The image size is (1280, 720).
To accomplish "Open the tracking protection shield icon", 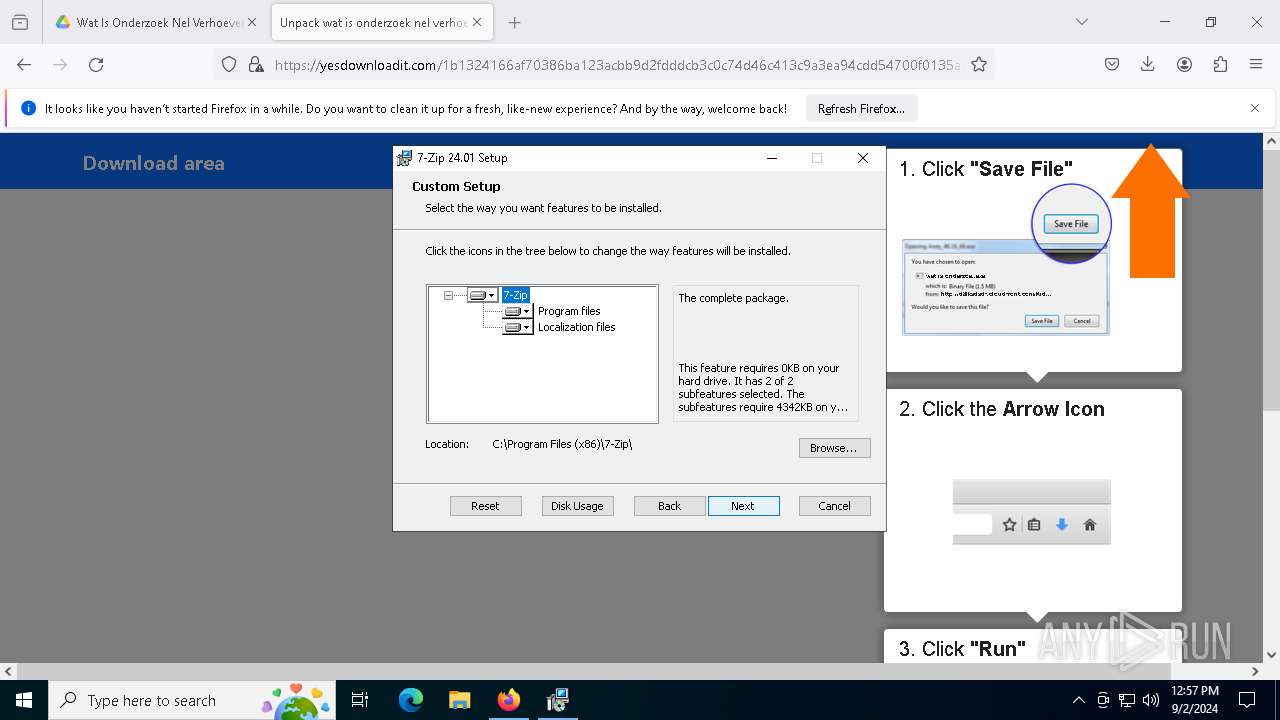I will [229, 64].
